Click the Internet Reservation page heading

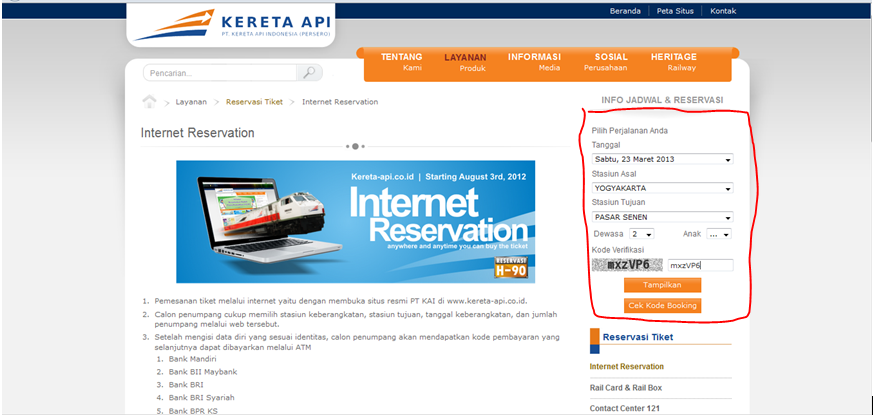(198, 133)
